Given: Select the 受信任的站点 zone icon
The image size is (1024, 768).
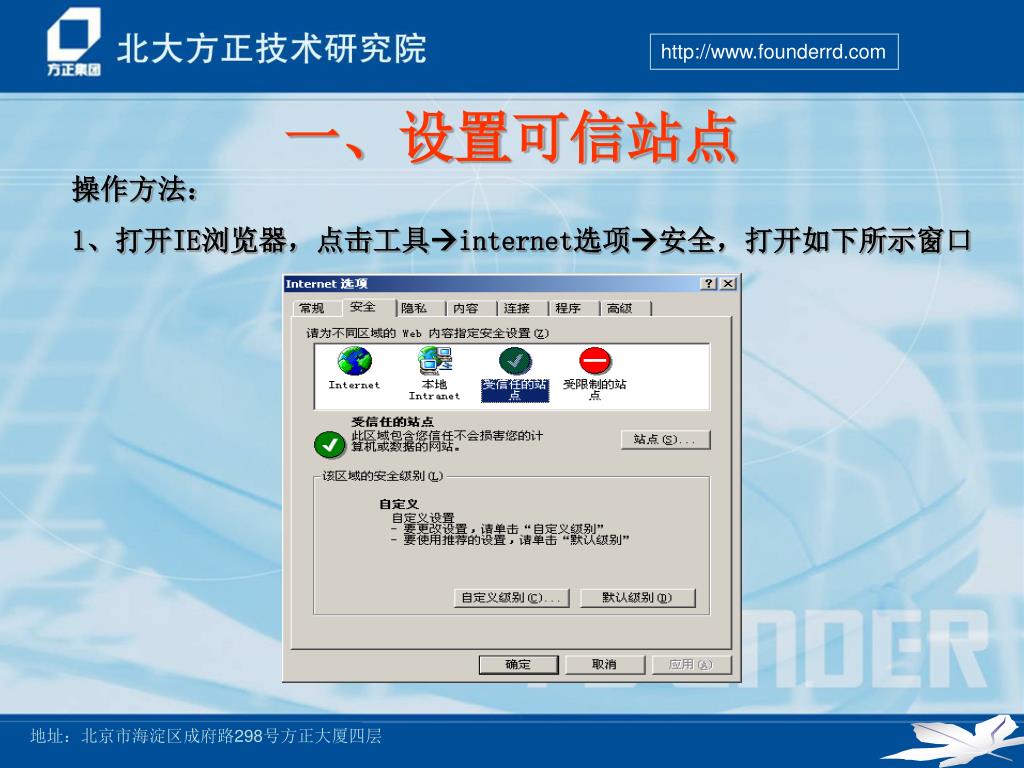Looking at the screenshot, I should pos(515,361).
